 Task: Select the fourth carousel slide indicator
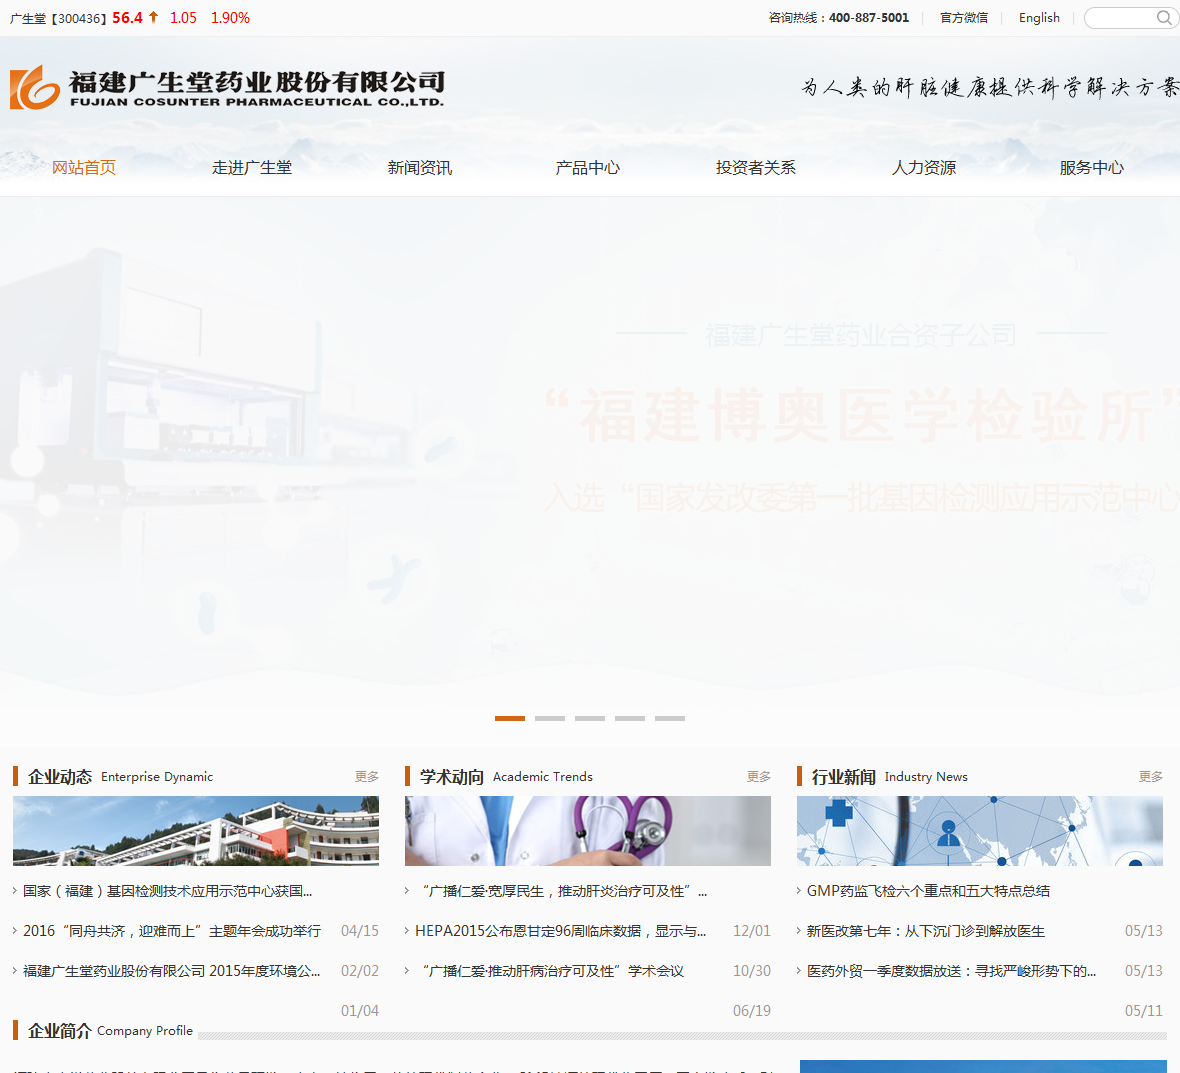[629, 718]
